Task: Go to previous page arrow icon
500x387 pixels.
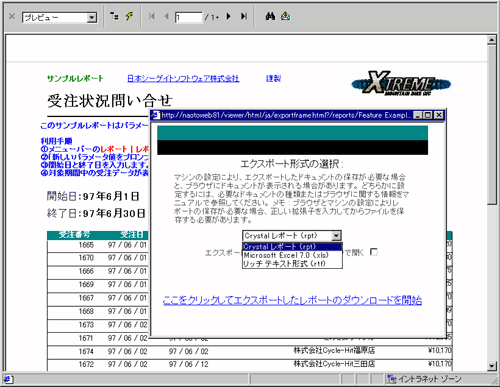Action: point(167,16)
